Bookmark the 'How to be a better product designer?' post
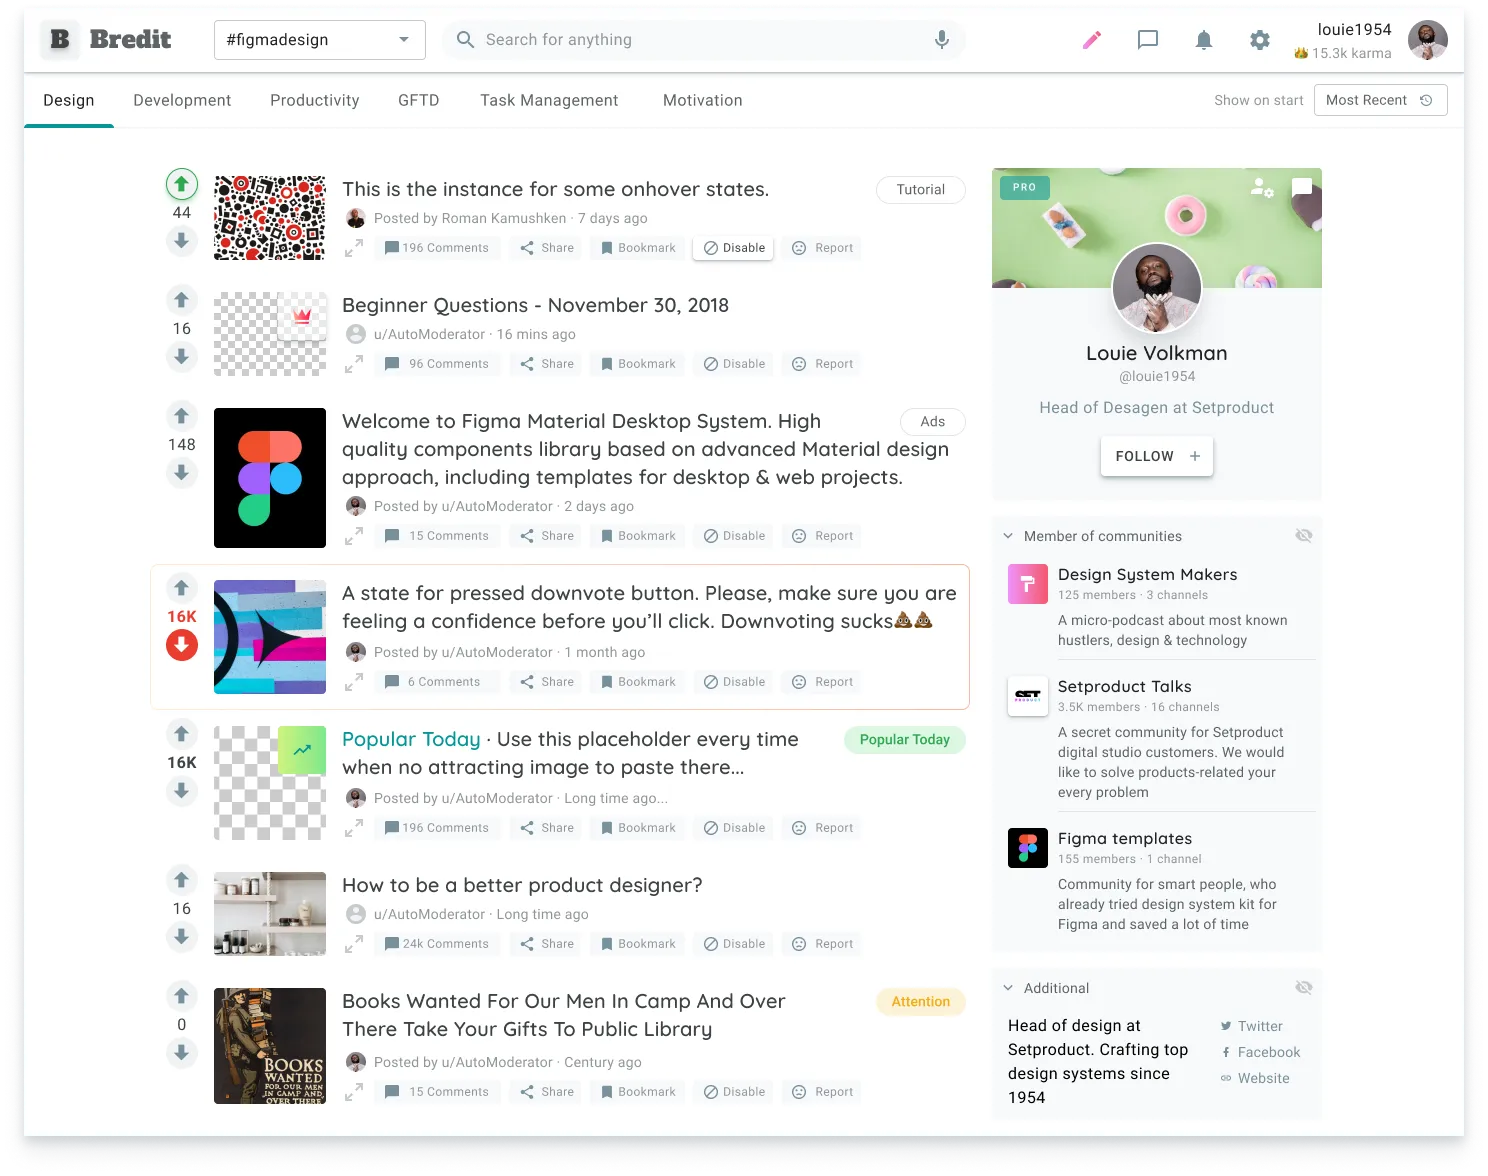1488x1176 pixels. click(637, 943)
